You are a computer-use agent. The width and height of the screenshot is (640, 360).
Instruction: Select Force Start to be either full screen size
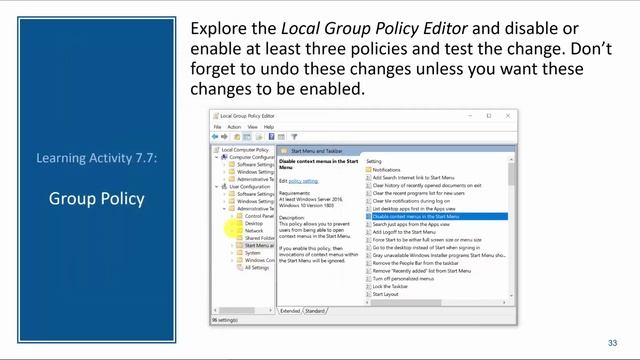(x=427, y=240)
